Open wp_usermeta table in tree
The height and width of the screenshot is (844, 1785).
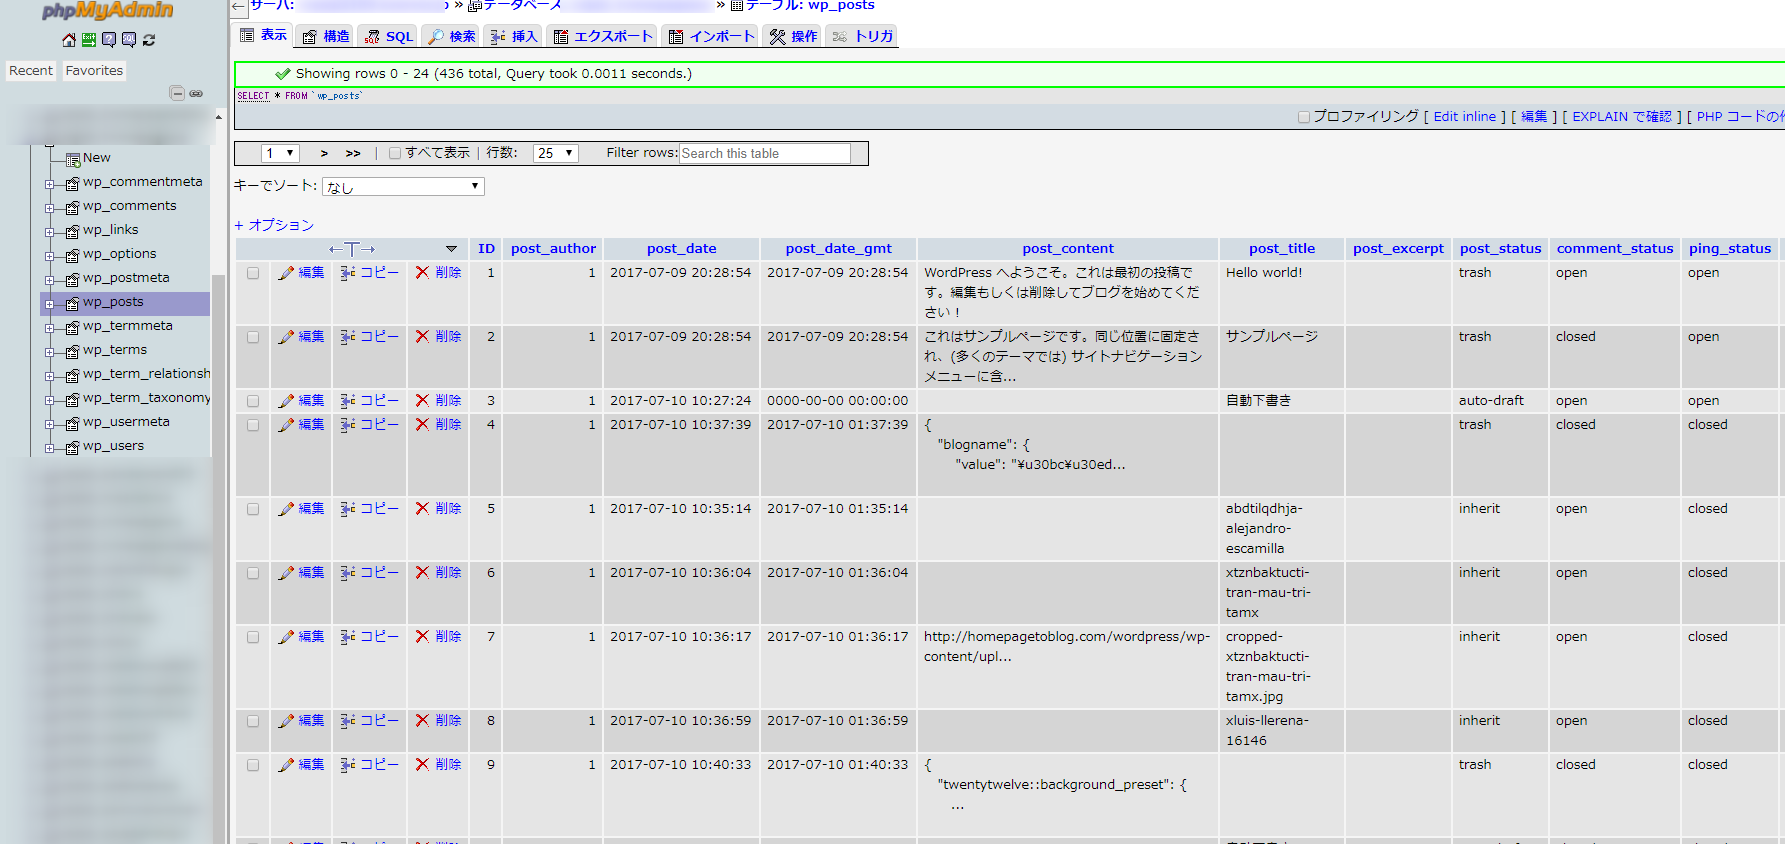click(x=126, y=422)
